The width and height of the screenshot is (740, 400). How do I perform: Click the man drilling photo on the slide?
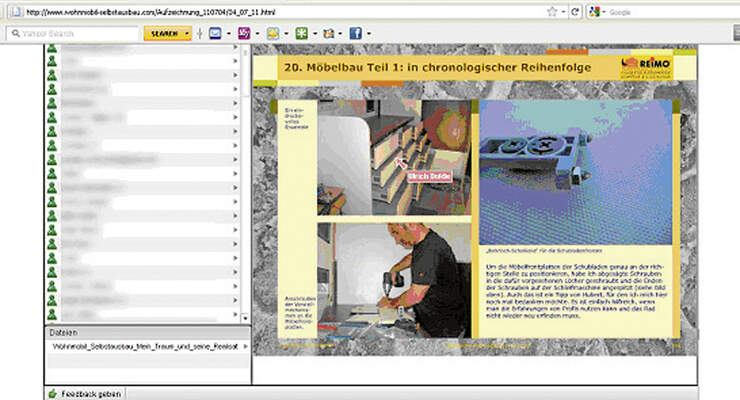[x=394, y=281]
